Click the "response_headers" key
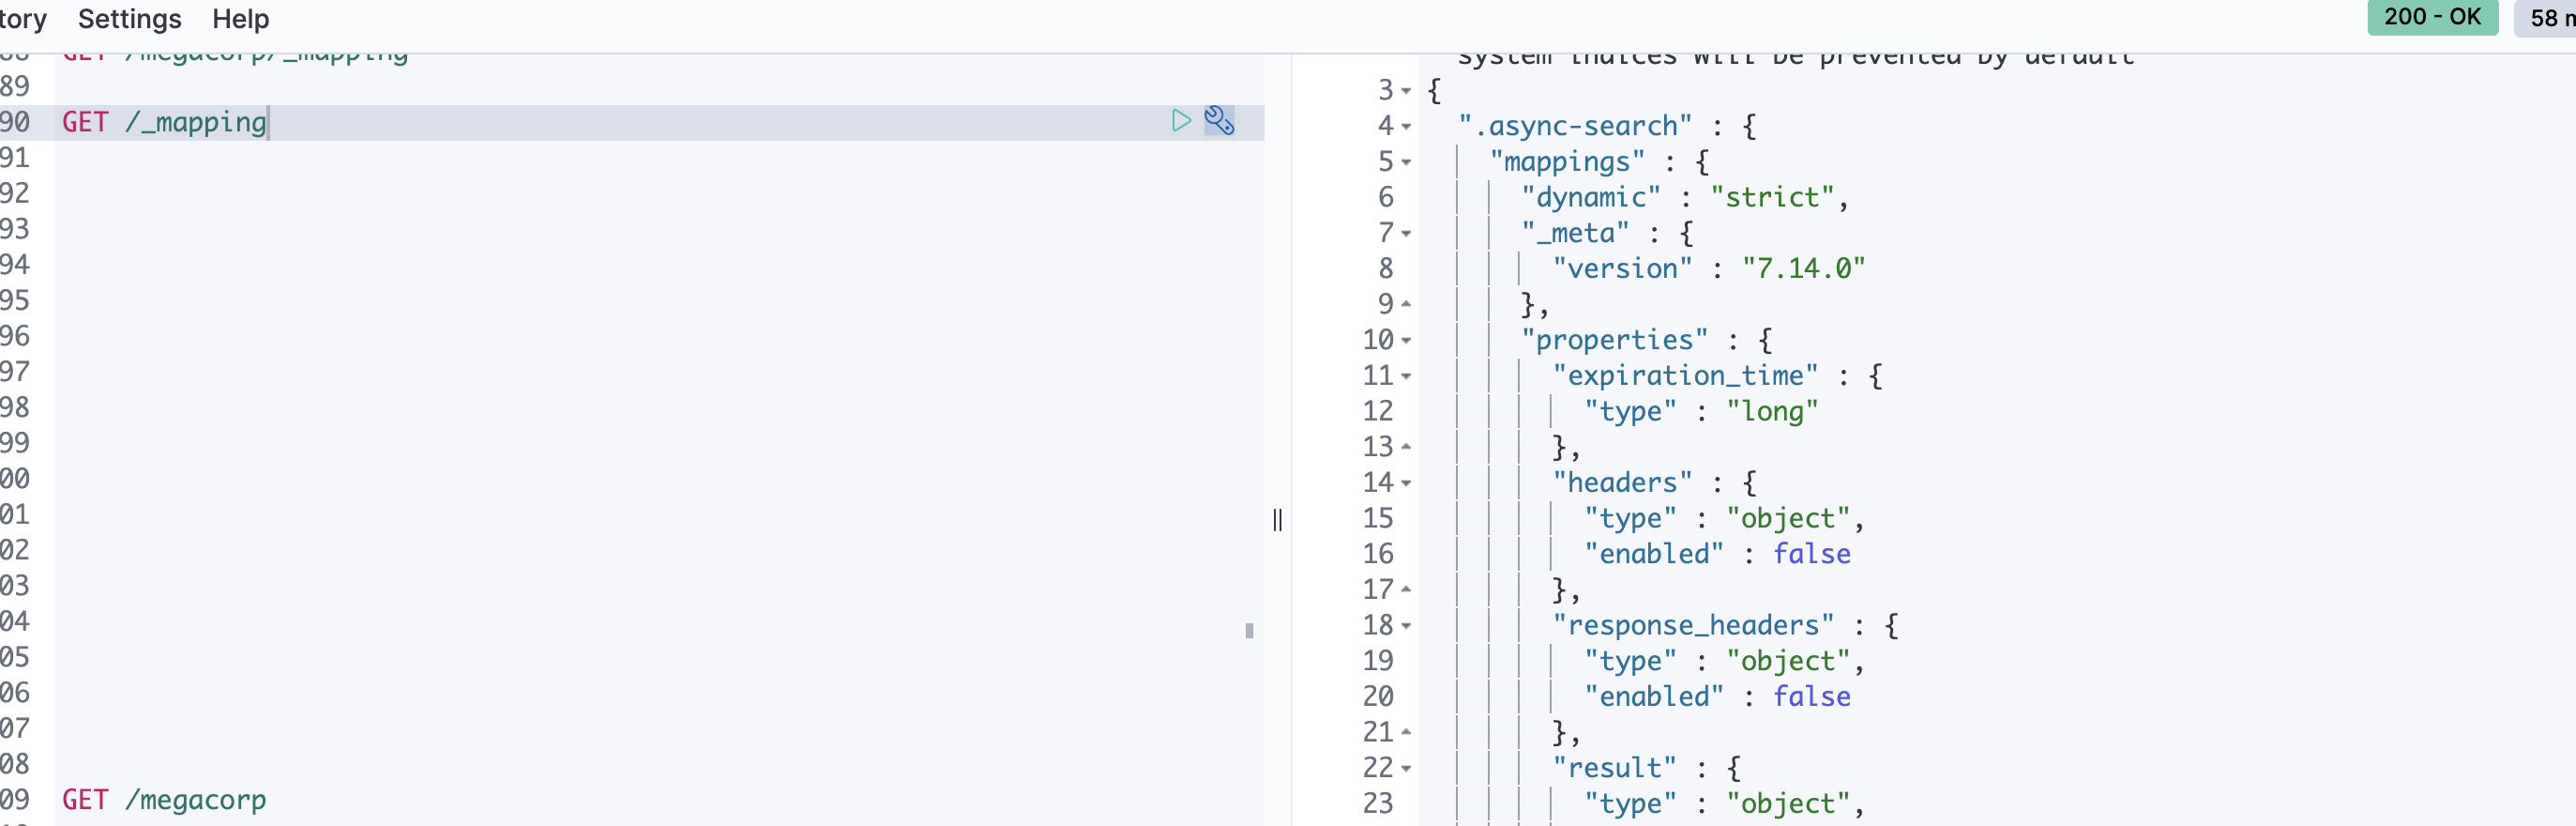2576x826 pixels. 1693,626
